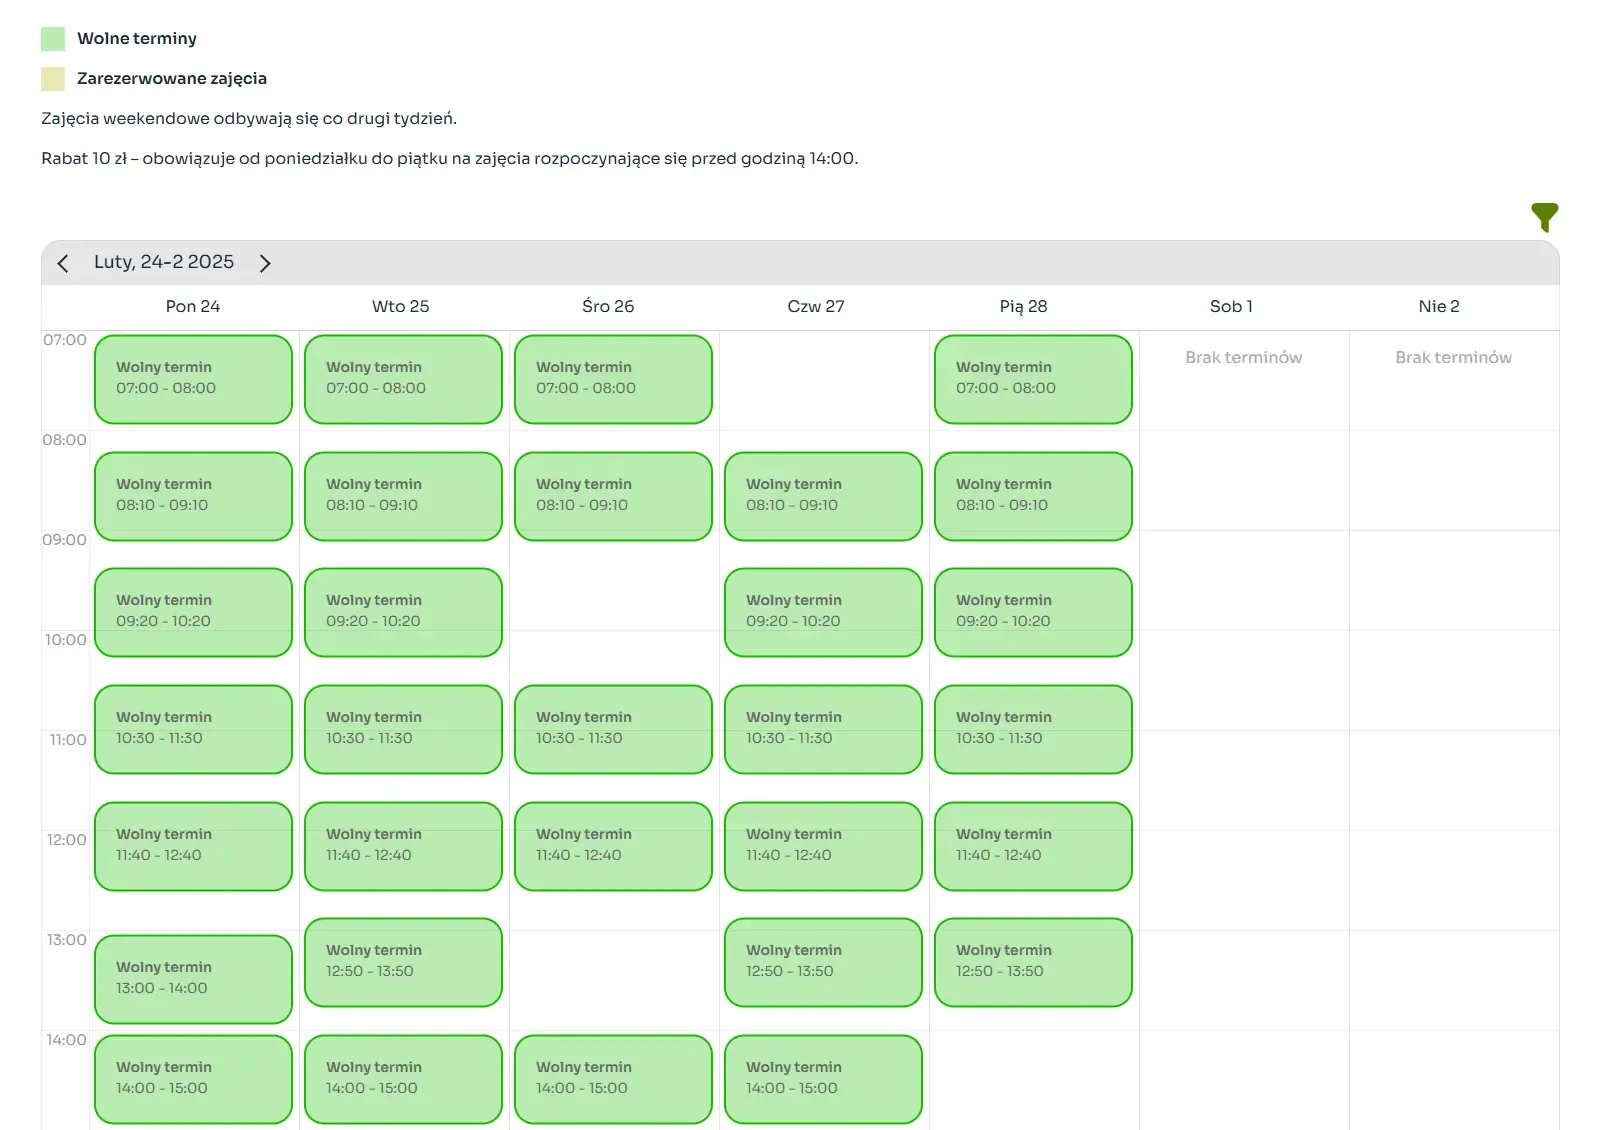The width and height of the screenshot is (1607, 1130).
Task: Go to previous week with left arrow
Action: point(63,263)
